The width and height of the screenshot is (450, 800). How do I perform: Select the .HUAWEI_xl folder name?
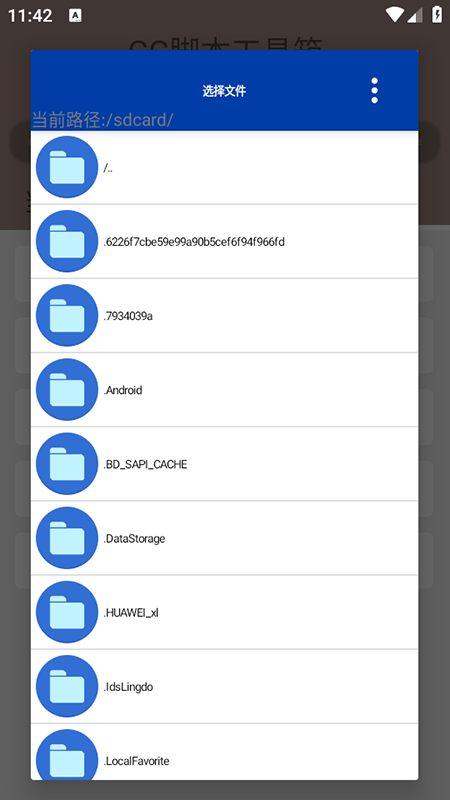click(x=131, y=613)
